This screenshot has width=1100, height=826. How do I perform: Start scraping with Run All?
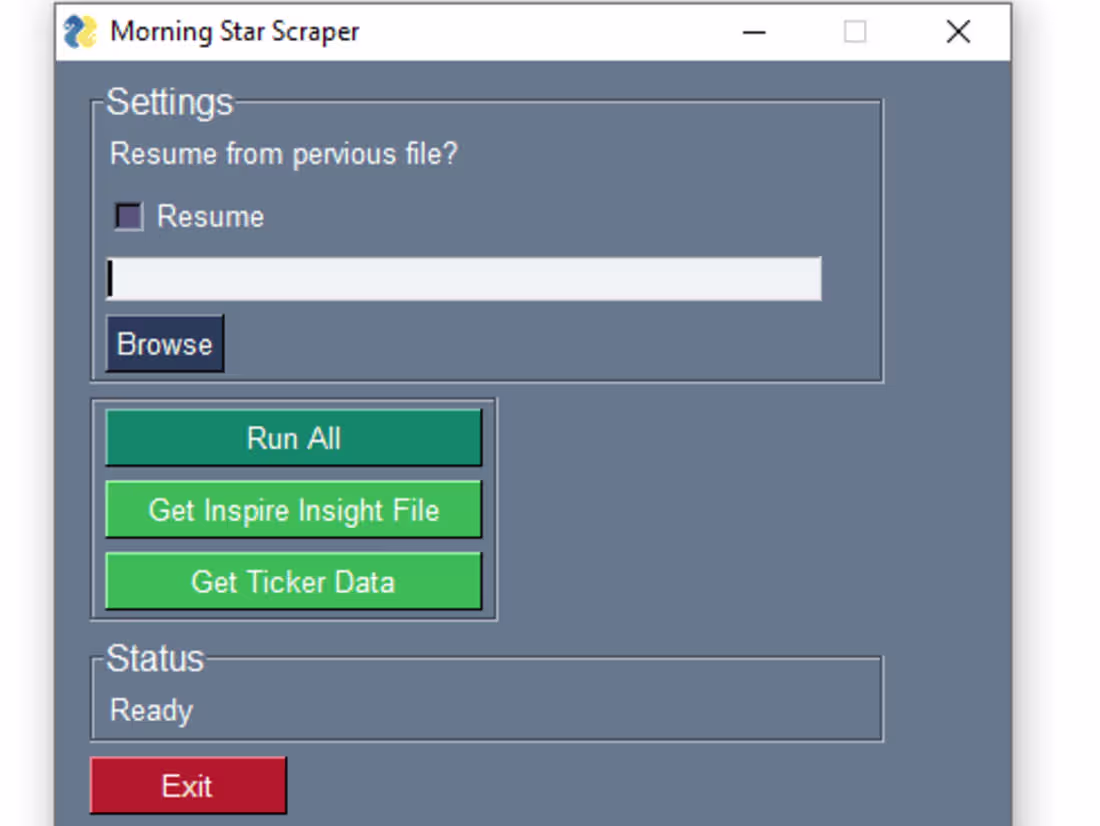293,438
